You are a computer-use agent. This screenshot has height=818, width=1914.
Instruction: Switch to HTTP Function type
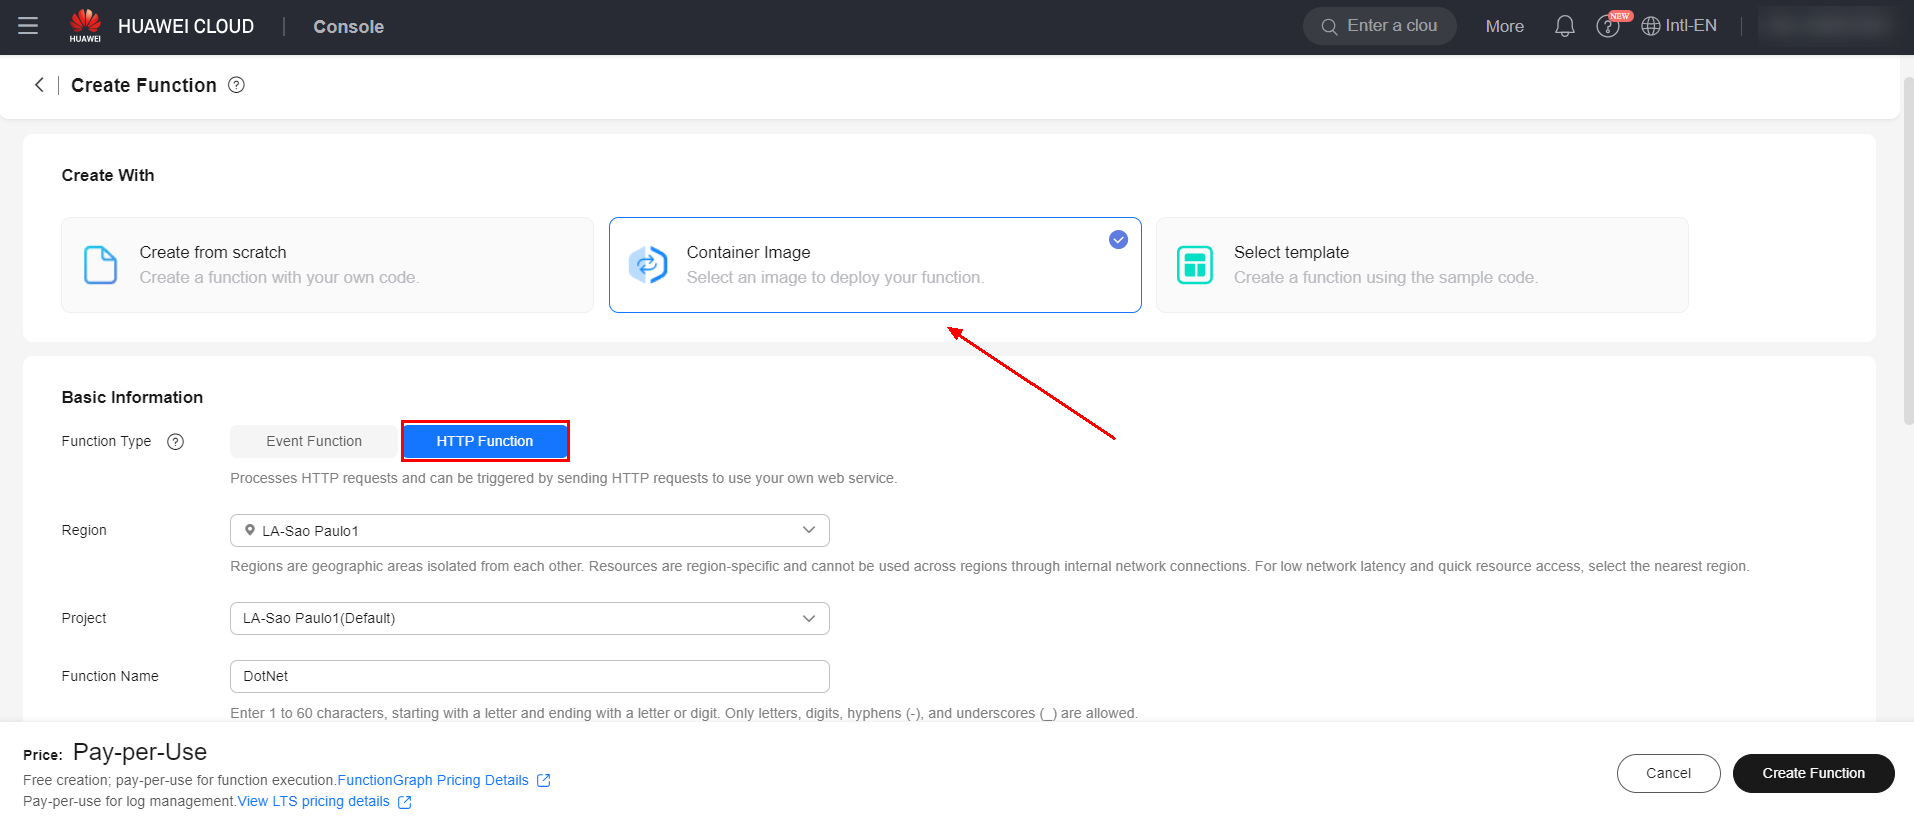[x=485, y=441]
